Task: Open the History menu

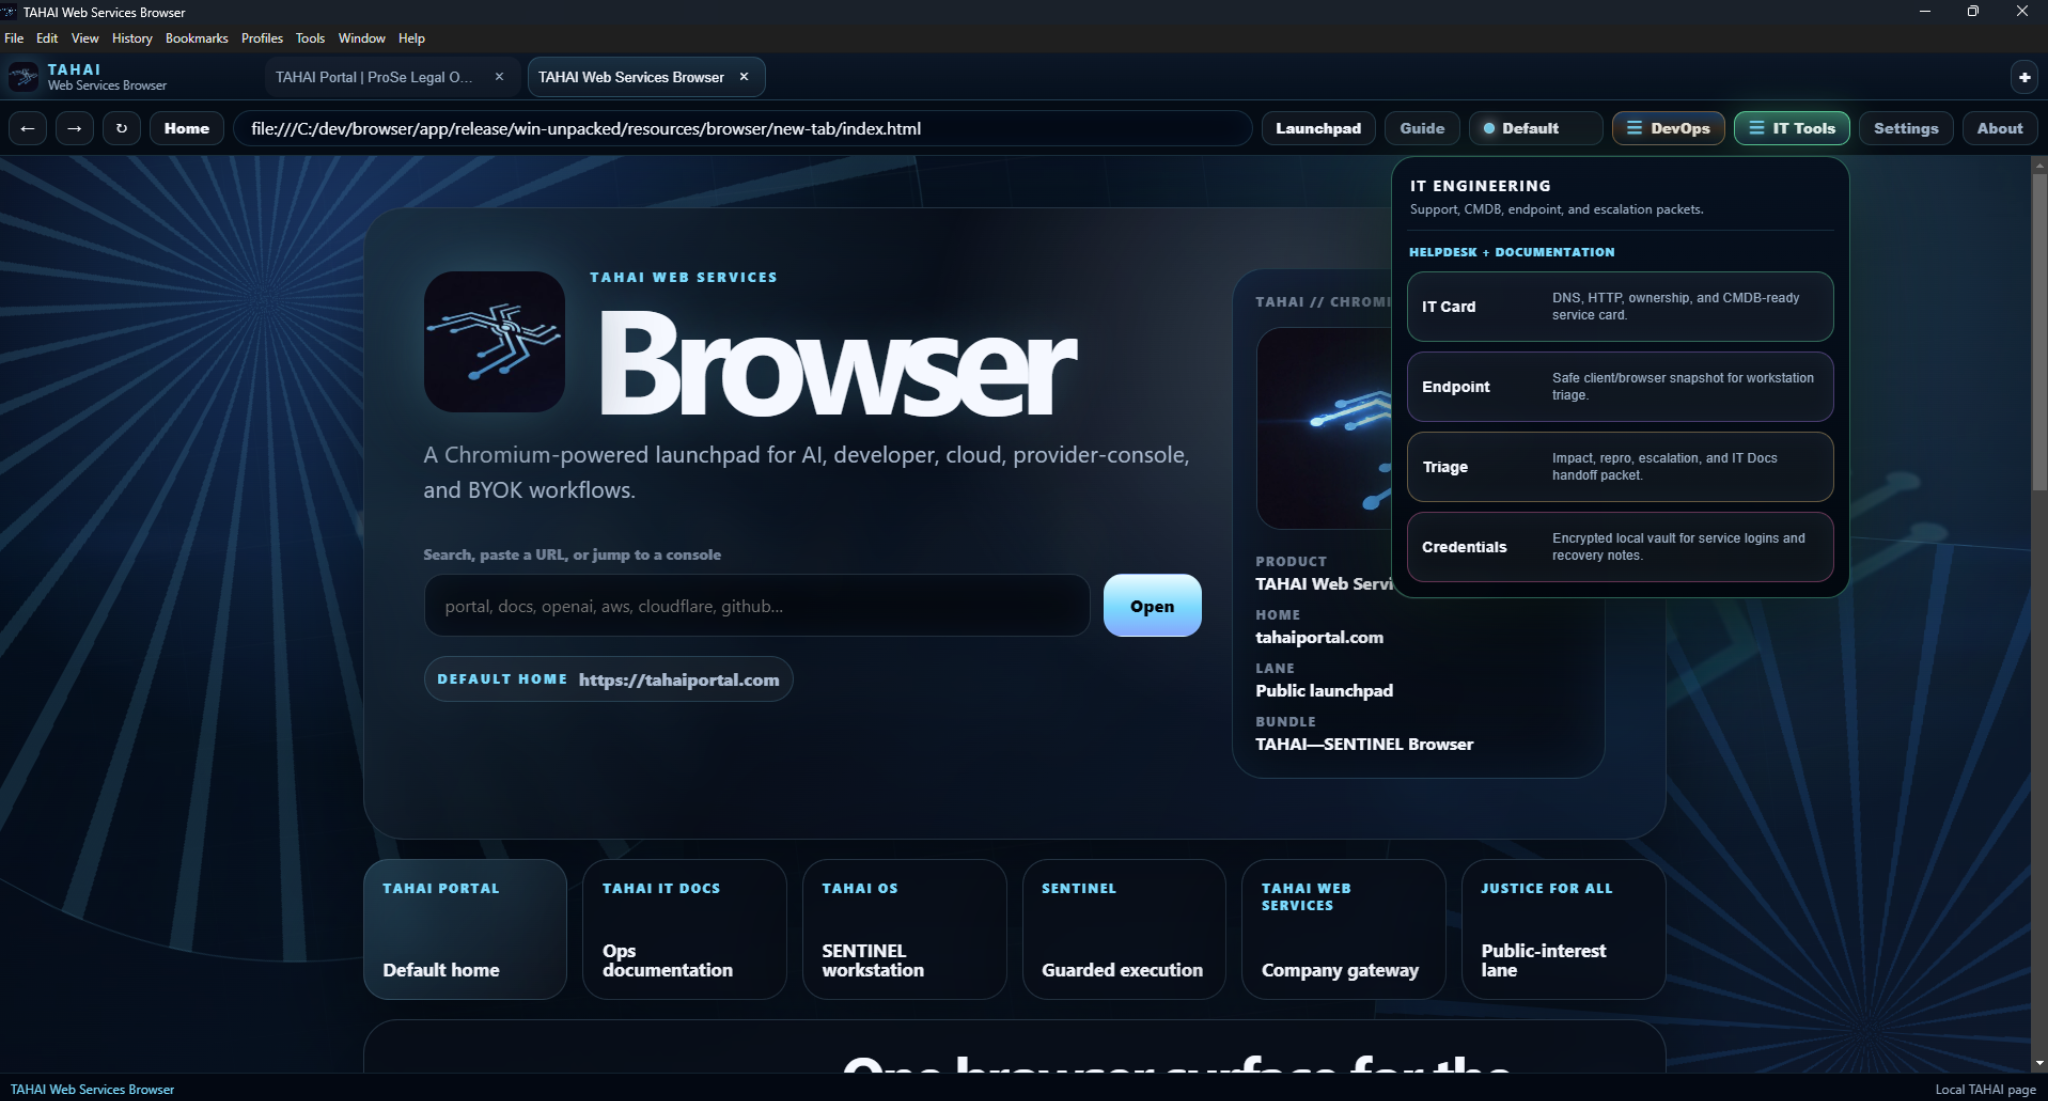Action: (x=132, y=38)
